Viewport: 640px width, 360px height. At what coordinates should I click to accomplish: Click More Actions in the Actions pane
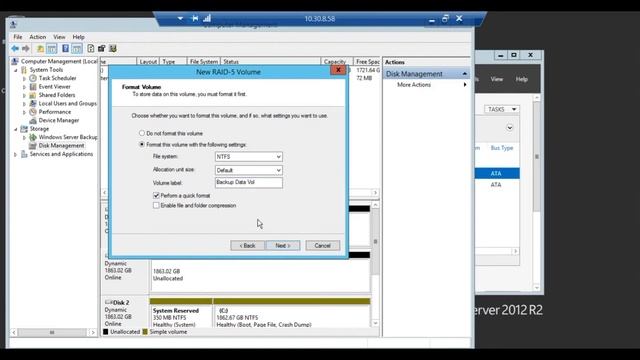(x=414, y=85)
